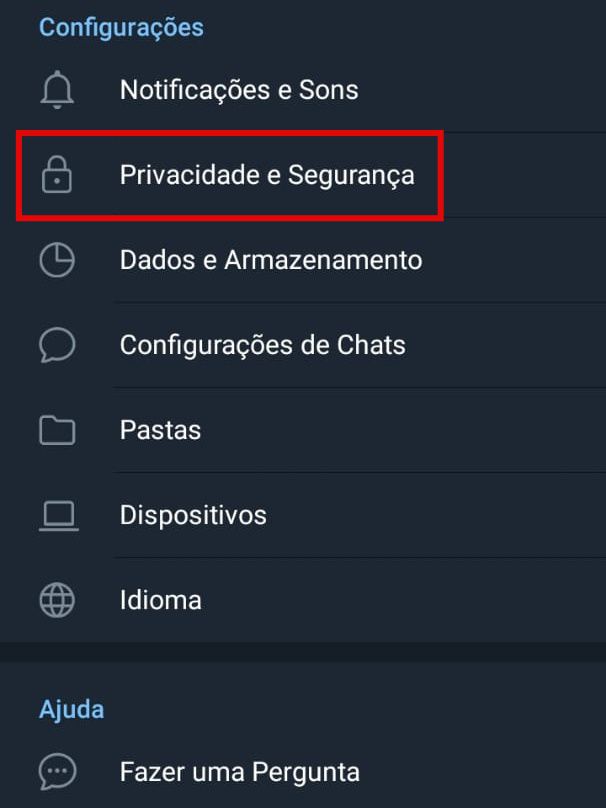Open Notificações e Sons settings
606x808 pixels.
click(239, 90)
